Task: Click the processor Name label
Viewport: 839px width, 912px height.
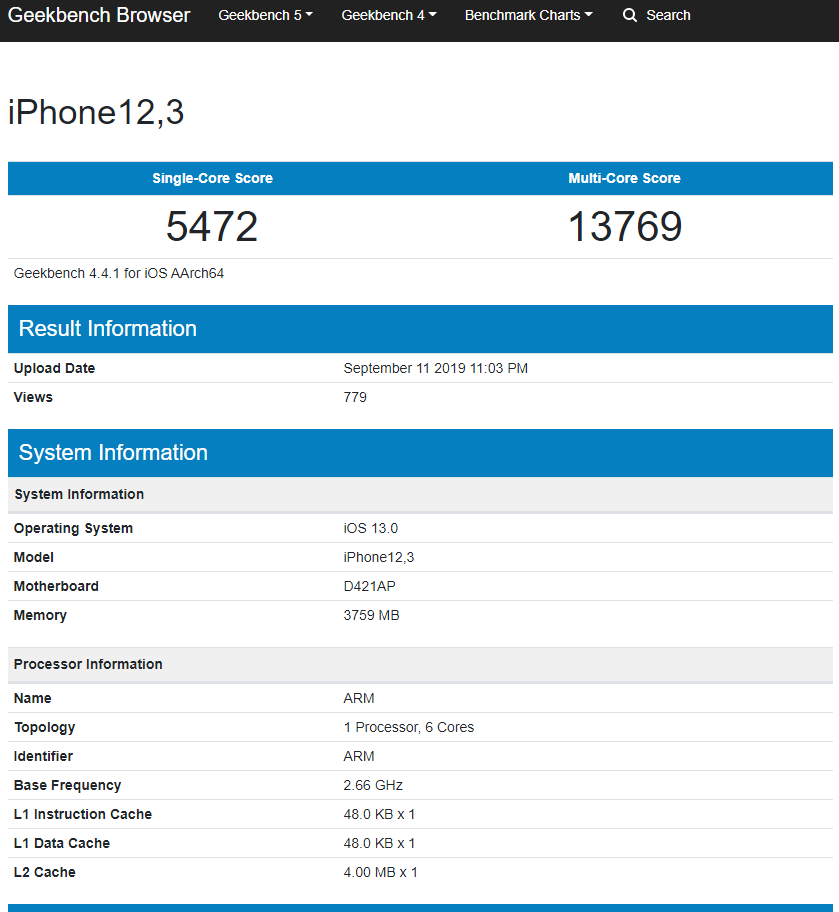Action: click(x=33, y=698)
